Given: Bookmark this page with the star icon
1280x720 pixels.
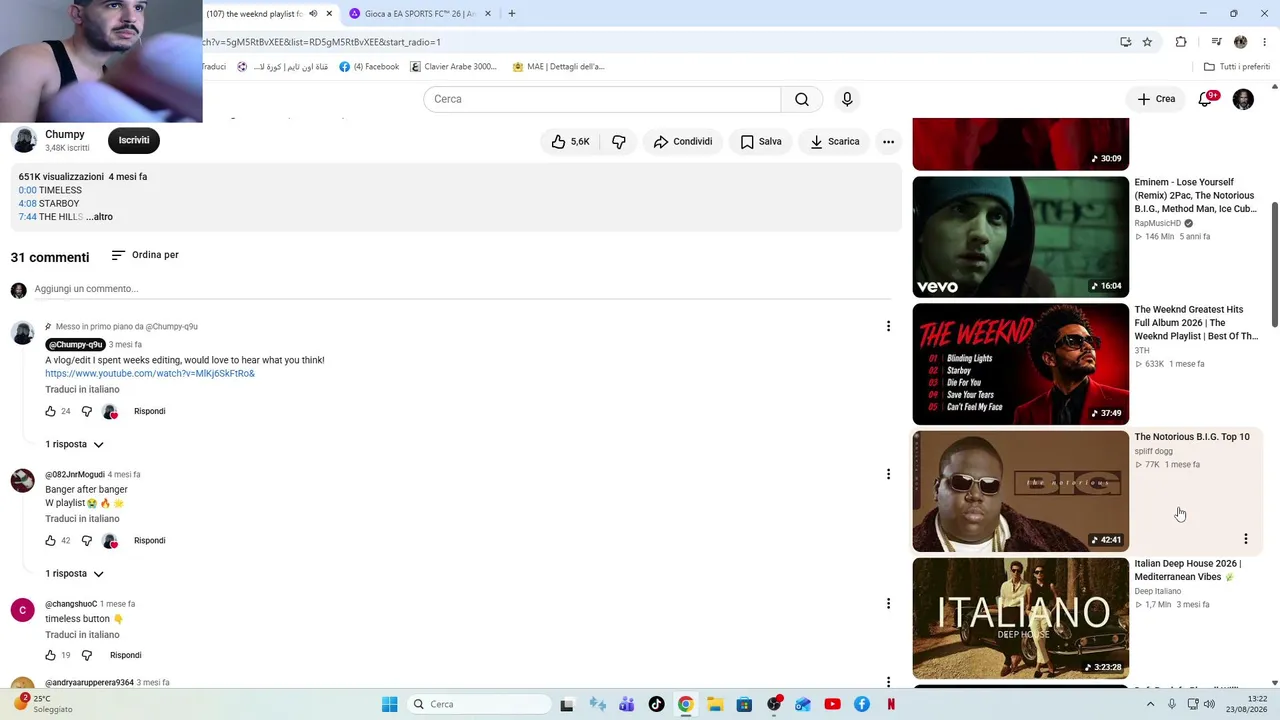Looking at the screenshot, I should coord(1147,42).
